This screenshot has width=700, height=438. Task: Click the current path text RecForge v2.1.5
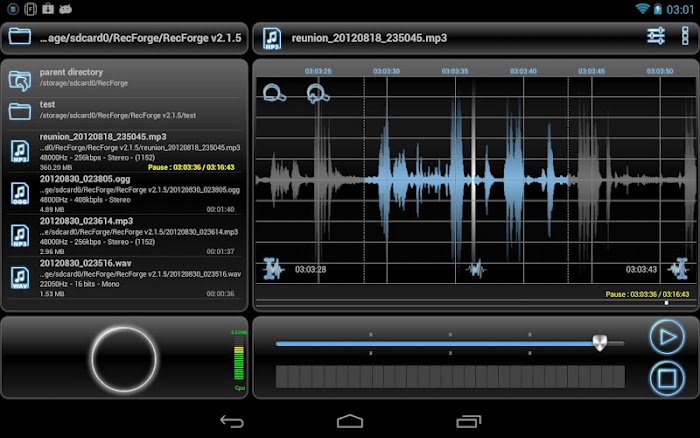(141, 38)
